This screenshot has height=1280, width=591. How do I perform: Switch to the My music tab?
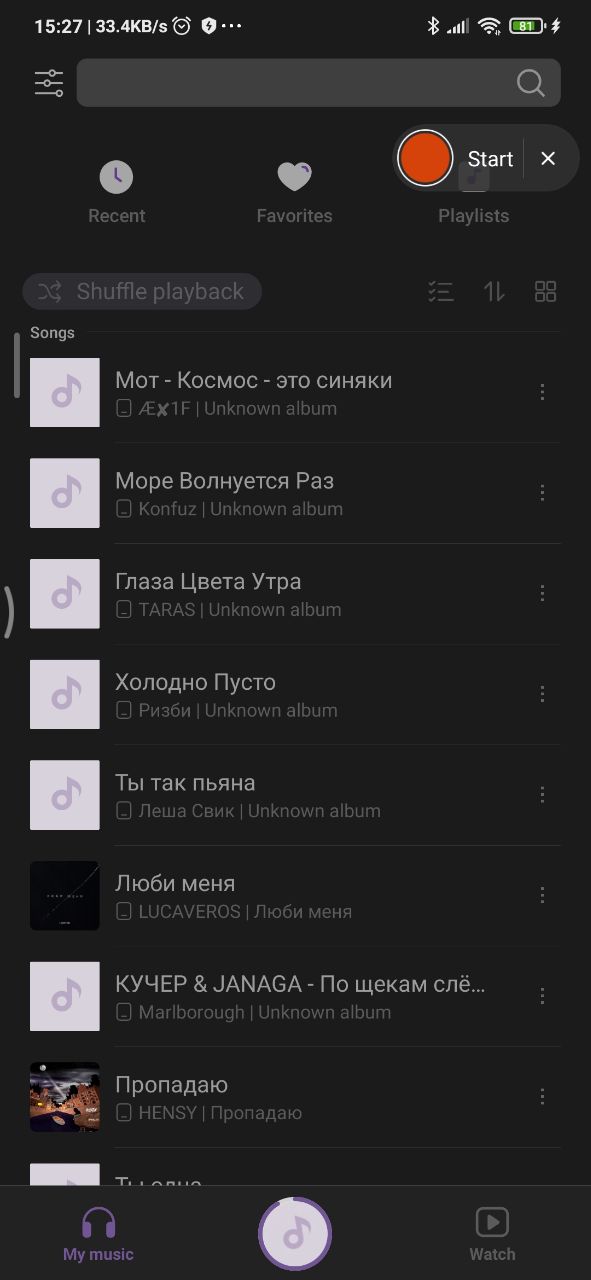pos(98,1234)
